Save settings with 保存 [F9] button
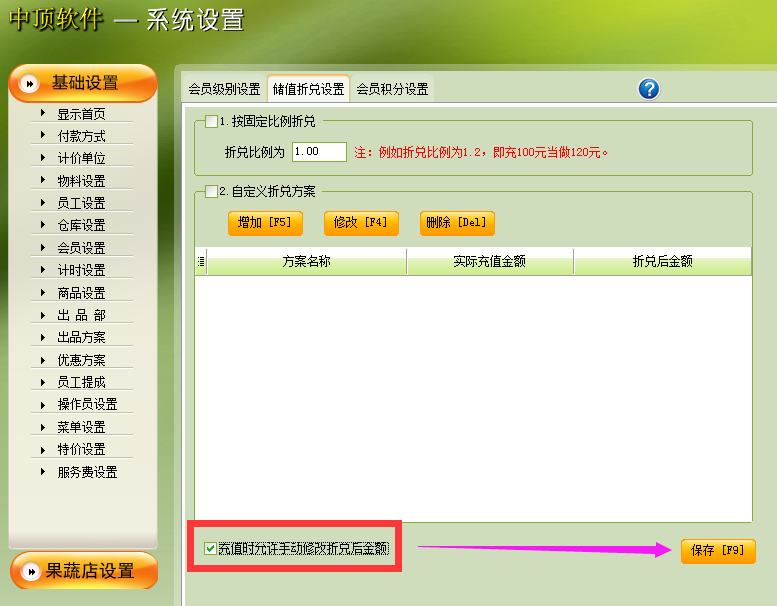Image resolution: width=777 pixels, height=606 pixels. click(x=718, y=551)
